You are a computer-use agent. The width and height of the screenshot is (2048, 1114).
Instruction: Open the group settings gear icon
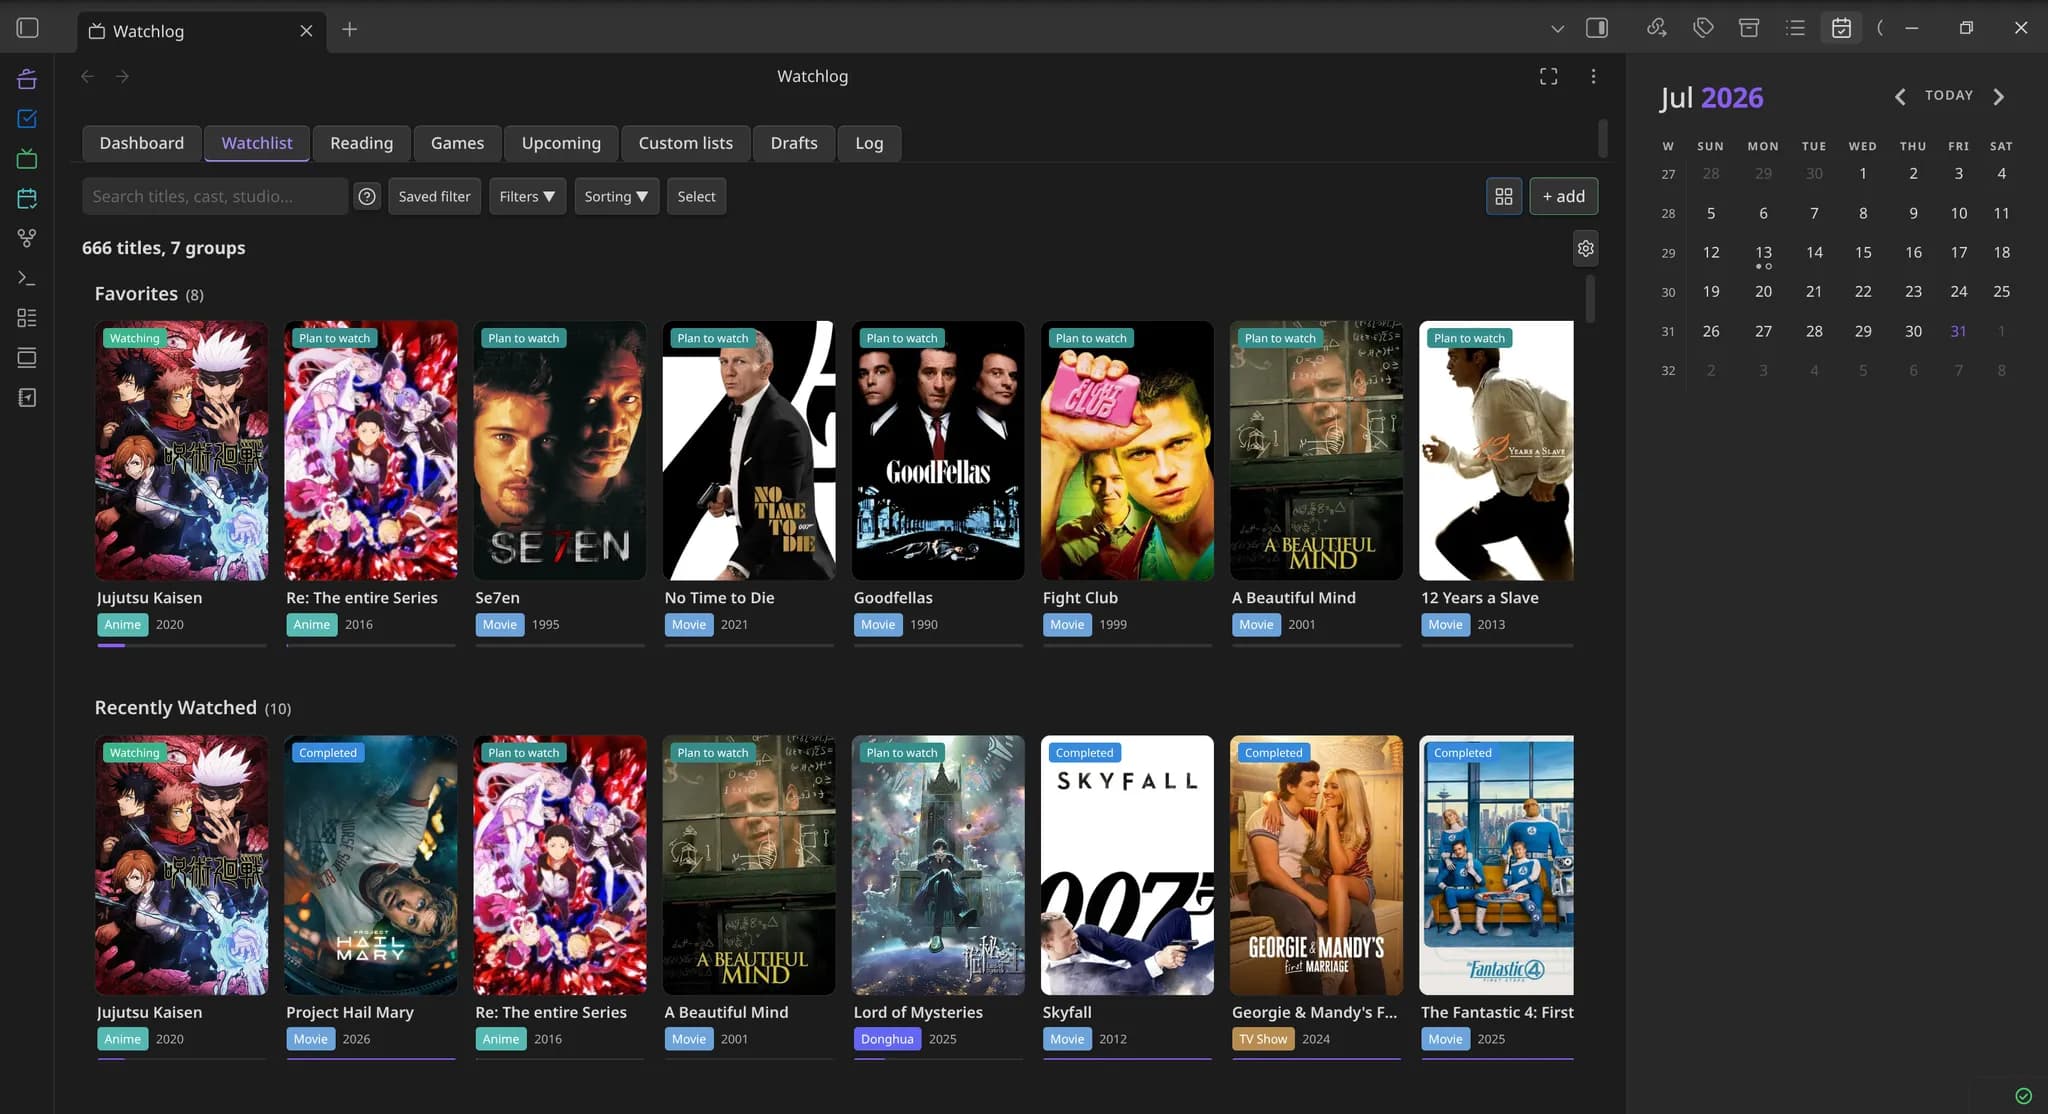tap(1585, 248)
